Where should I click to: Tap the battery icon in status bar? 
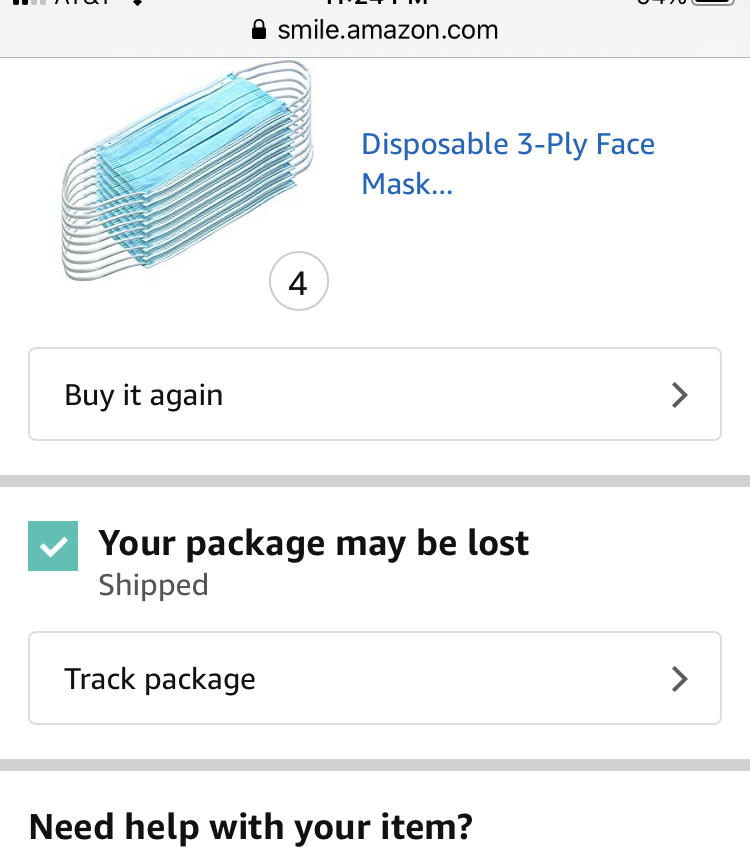point(714,2)
